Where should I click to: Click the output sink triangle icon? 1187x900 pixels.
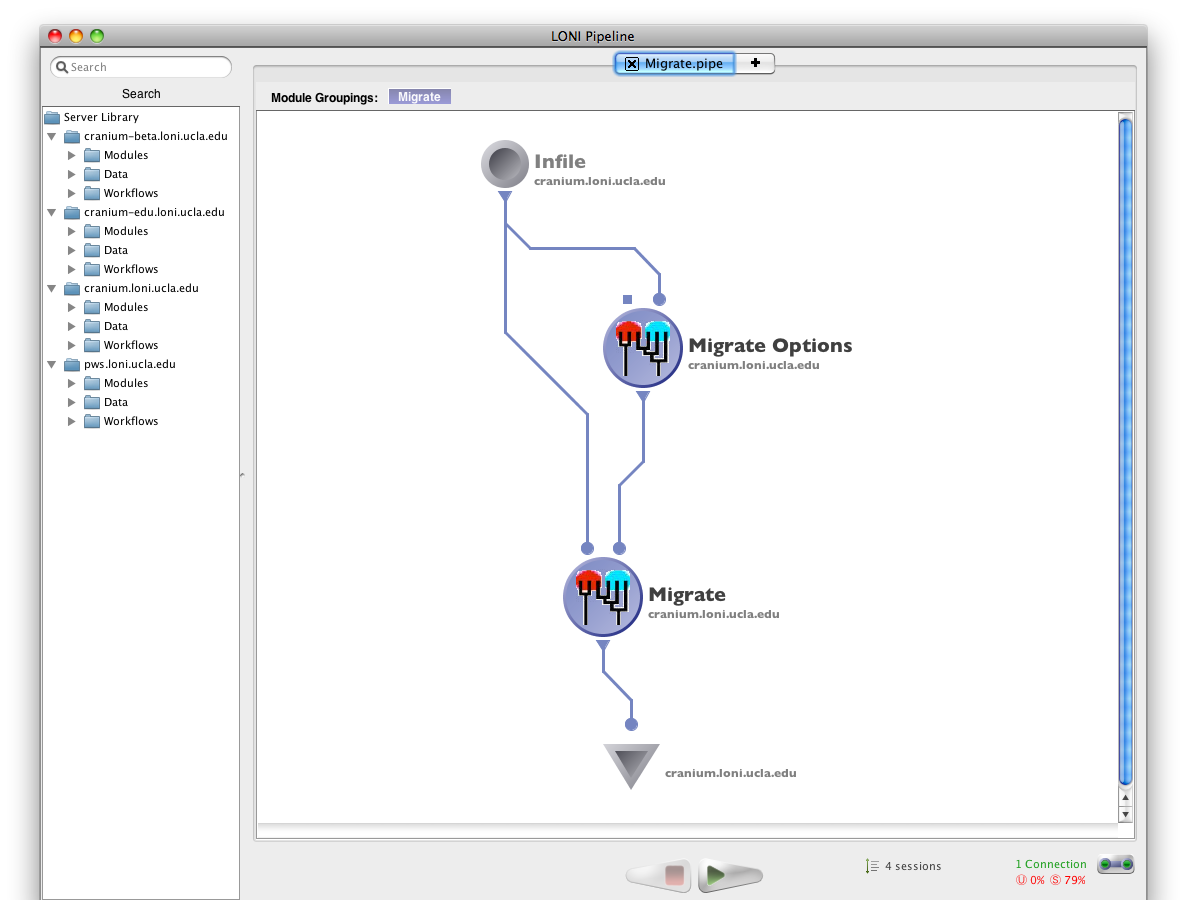pyautogui.click(x=631, y=766)
